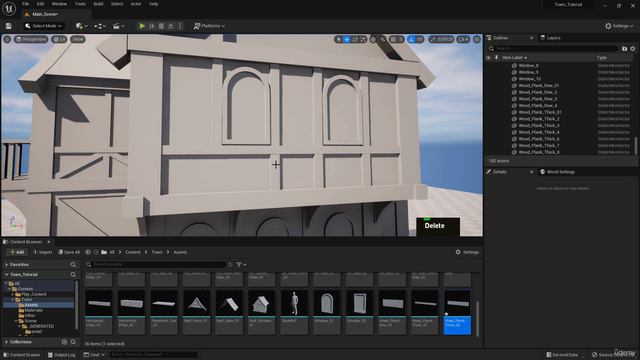Open the Help menu
This screenshot has height=360, width=640.
pos(153,4)
